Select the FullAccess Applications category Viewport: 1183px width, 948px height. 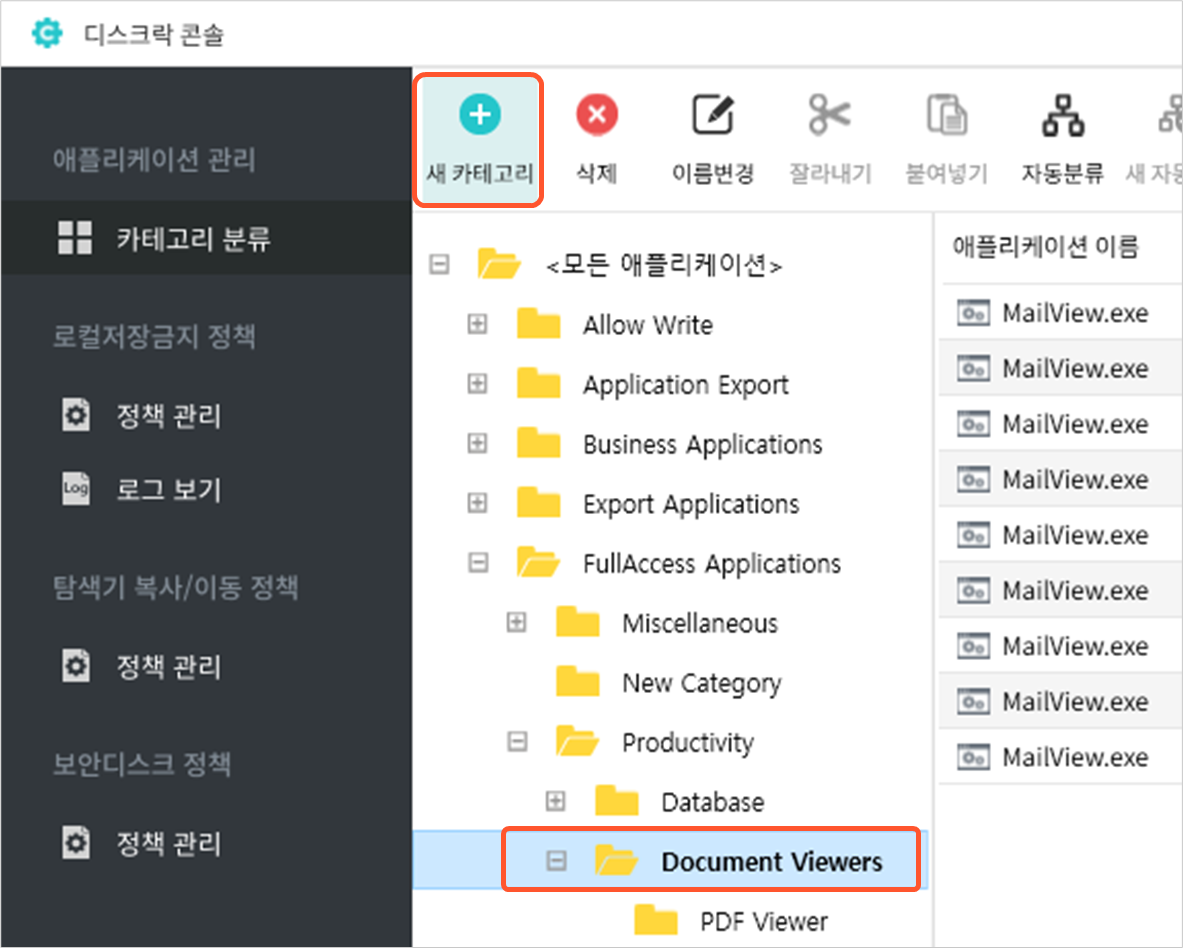point(711,563)
